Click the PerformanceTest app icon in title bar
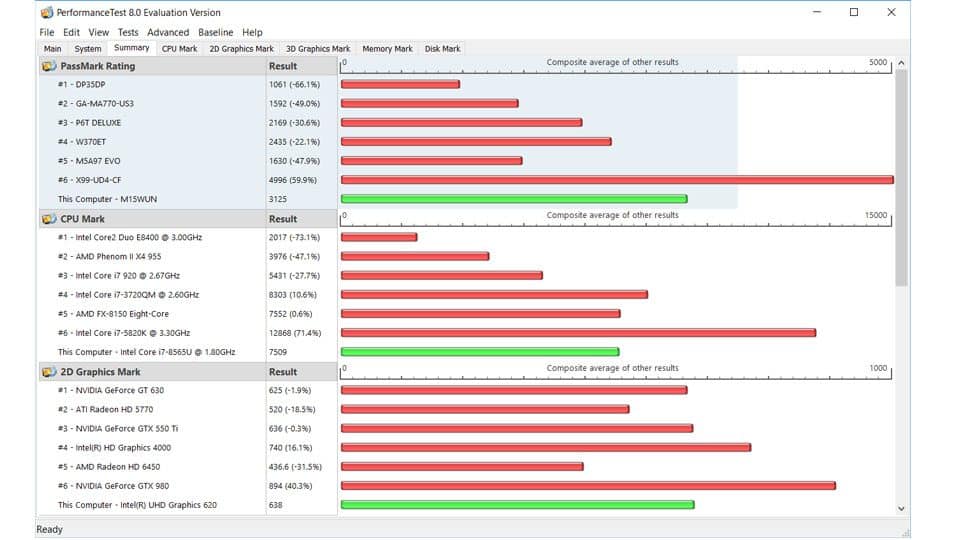The width and height of the screenshot is (960, 540). point(46,13)
